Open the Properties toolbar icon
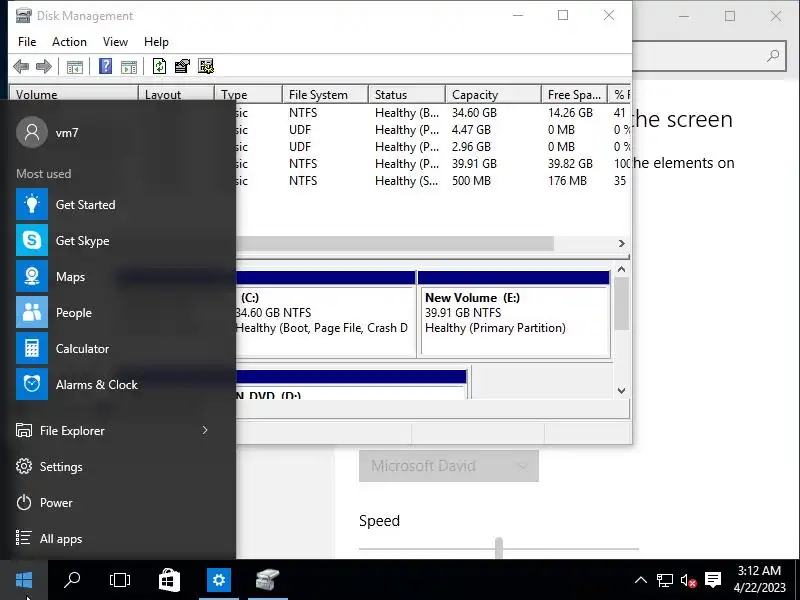800x600 pixels. click(x=182, y=66)
